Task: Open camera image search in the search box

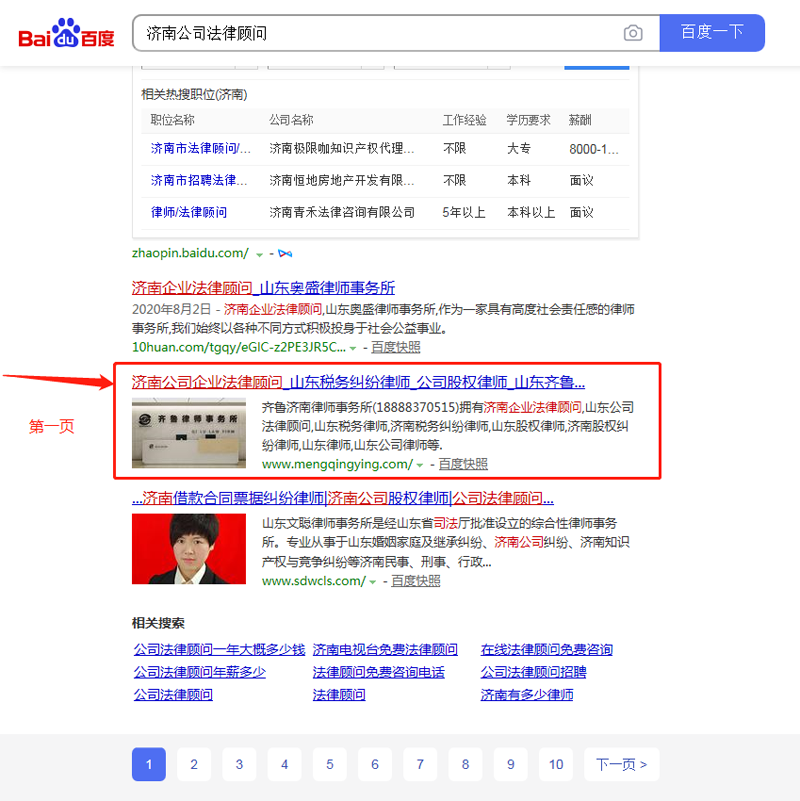Action: pyautogui.click(x=633, y=33)
